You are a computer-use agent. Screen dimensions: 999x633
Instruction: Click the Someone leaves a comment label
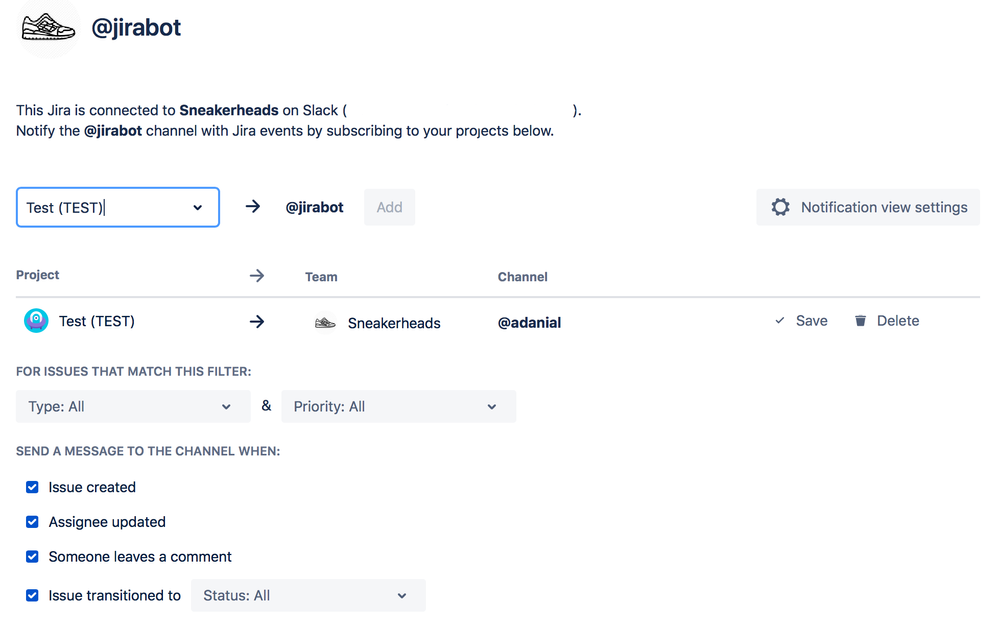(140, 557)
